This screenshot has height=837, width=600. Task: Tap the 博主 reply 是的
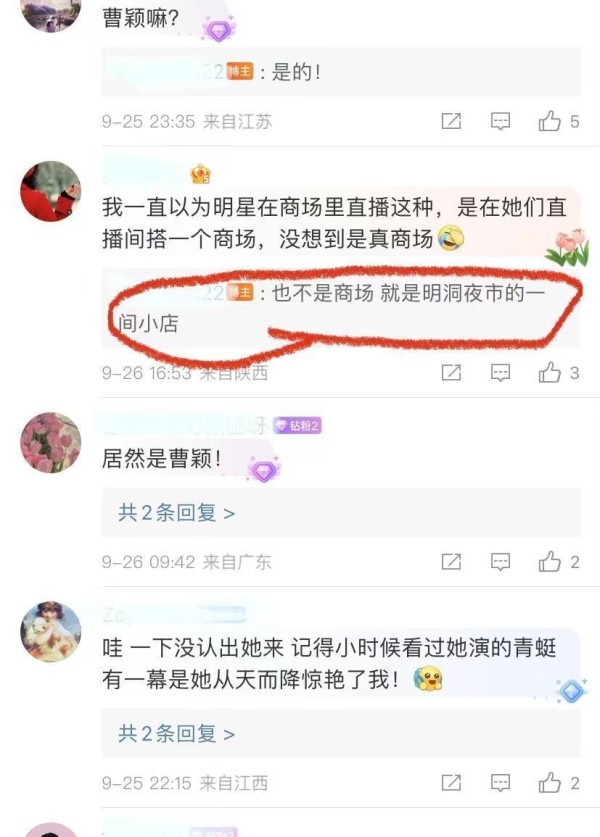tap(341, 72)
